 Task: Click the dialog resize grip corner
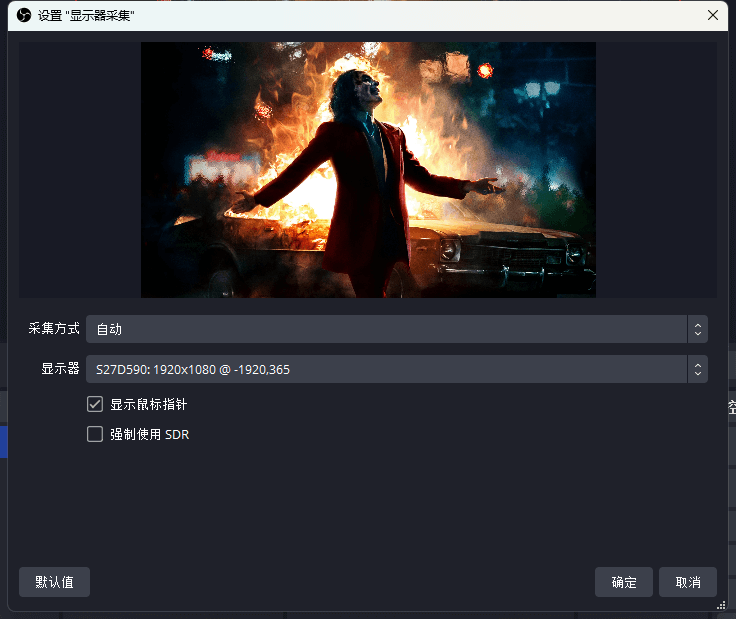pyautogui.click(x=721, y=605)
